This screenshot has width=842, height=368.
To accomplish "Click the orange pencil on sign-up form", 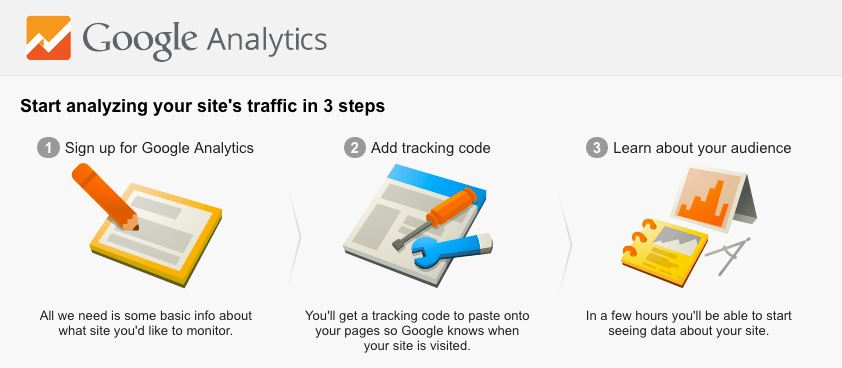I will point(105,196).
